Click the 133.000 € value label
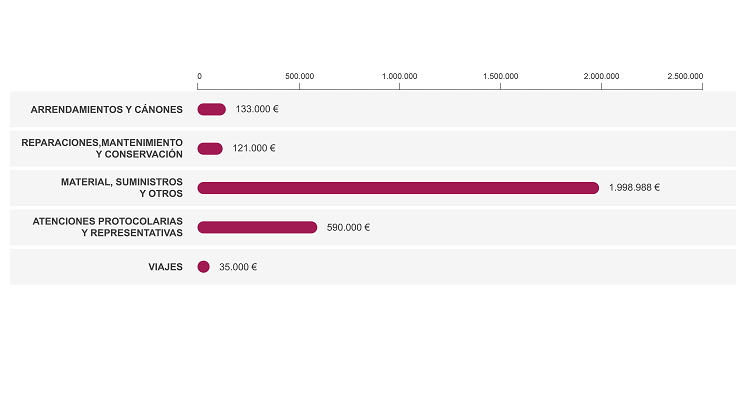Viewport: 750px width, 400px height. click(x=257, y=109)
